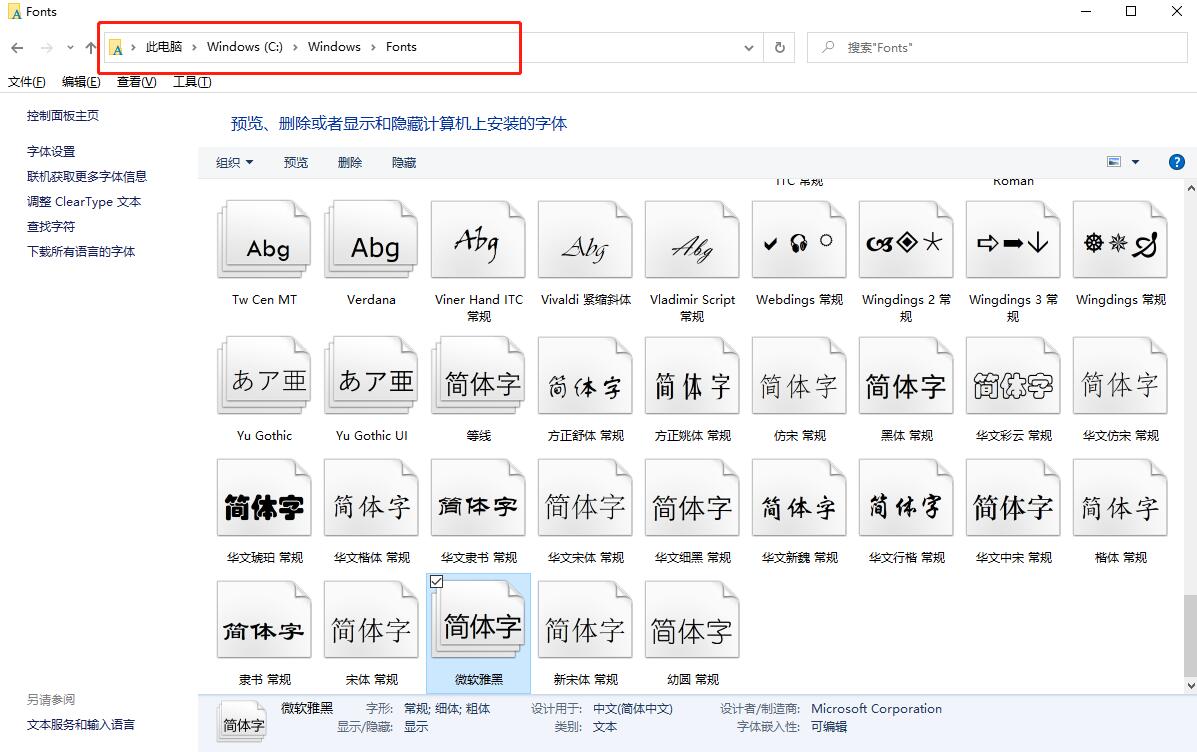
Task: Open the 查看(V) menu
Action: (x=136, y=81)
